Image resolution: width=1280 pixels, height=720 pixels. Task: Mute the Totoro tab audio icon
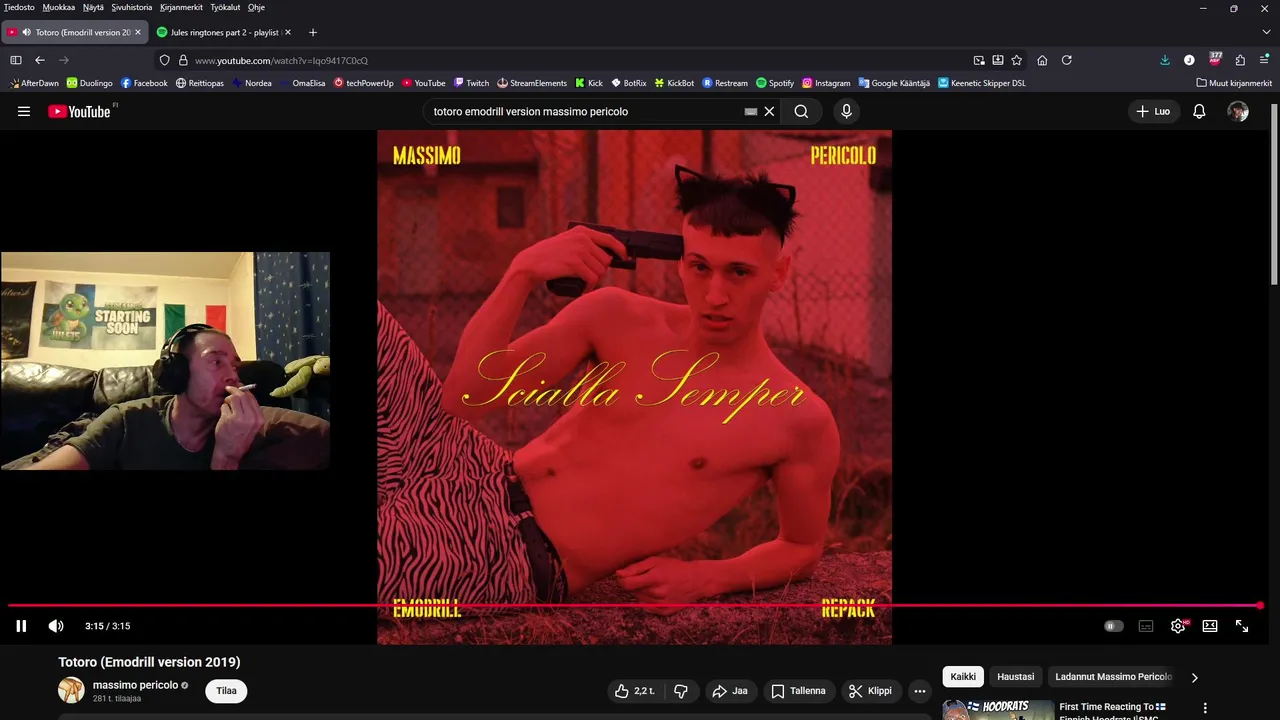click(26, 32)
